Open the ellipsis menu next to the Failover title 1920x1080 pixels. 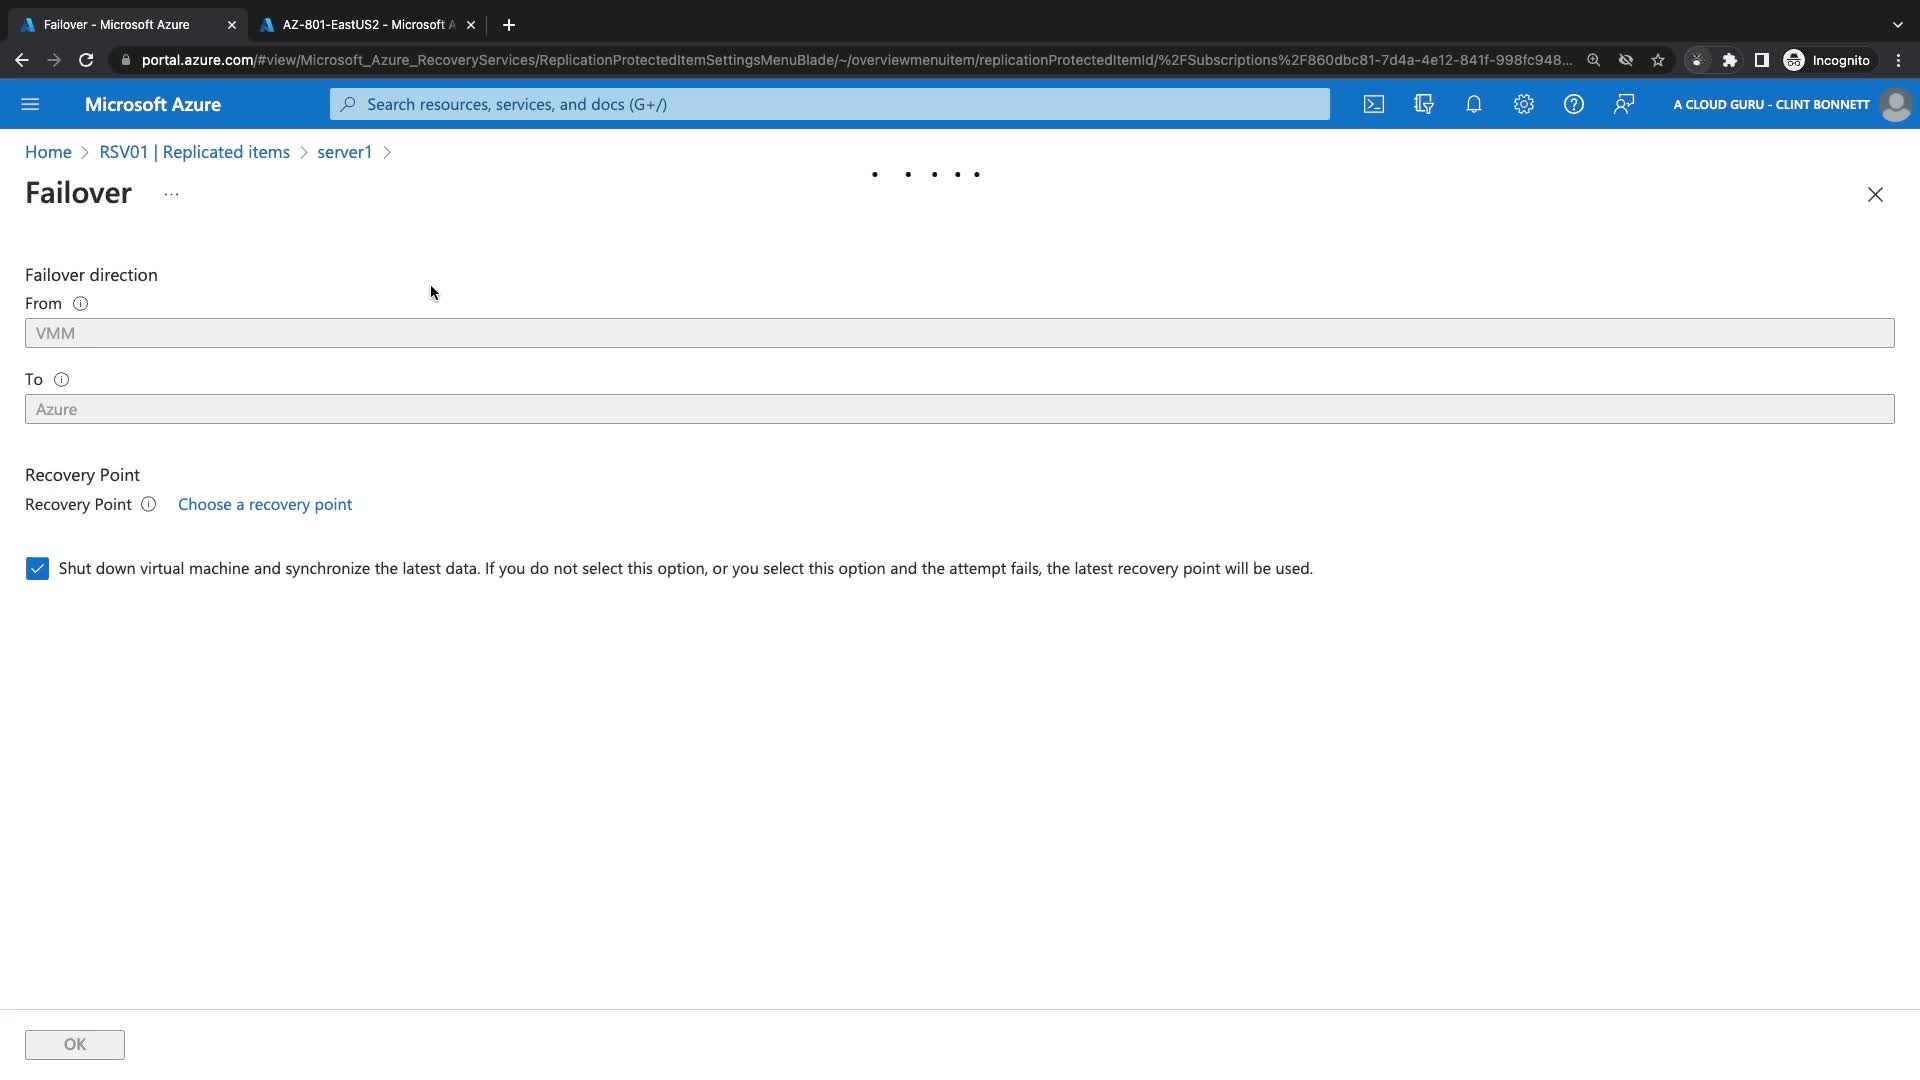[171, 194]
